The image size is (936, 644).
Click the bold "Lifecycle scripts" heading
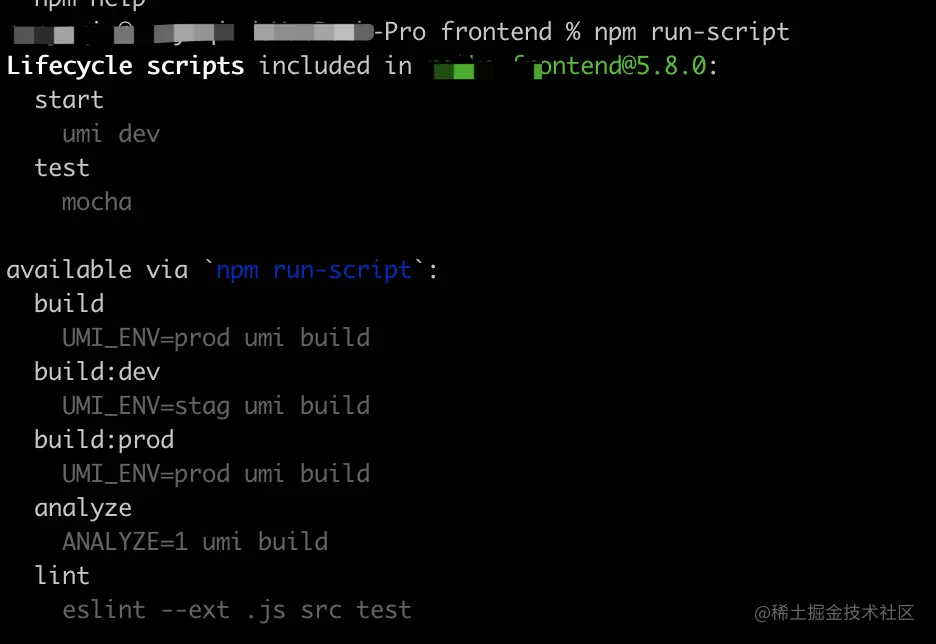125,66
